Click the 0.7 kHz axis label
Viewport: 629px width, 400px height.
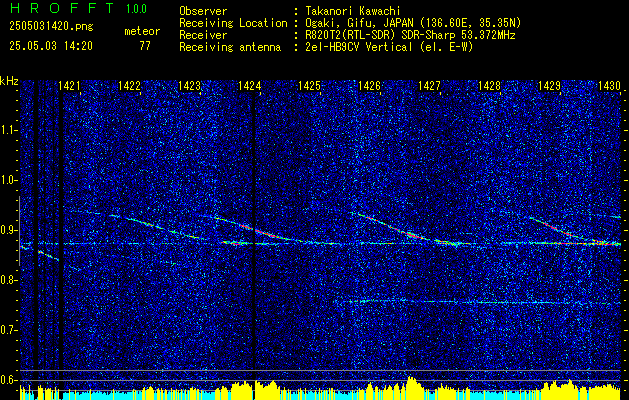click(9, 330)
